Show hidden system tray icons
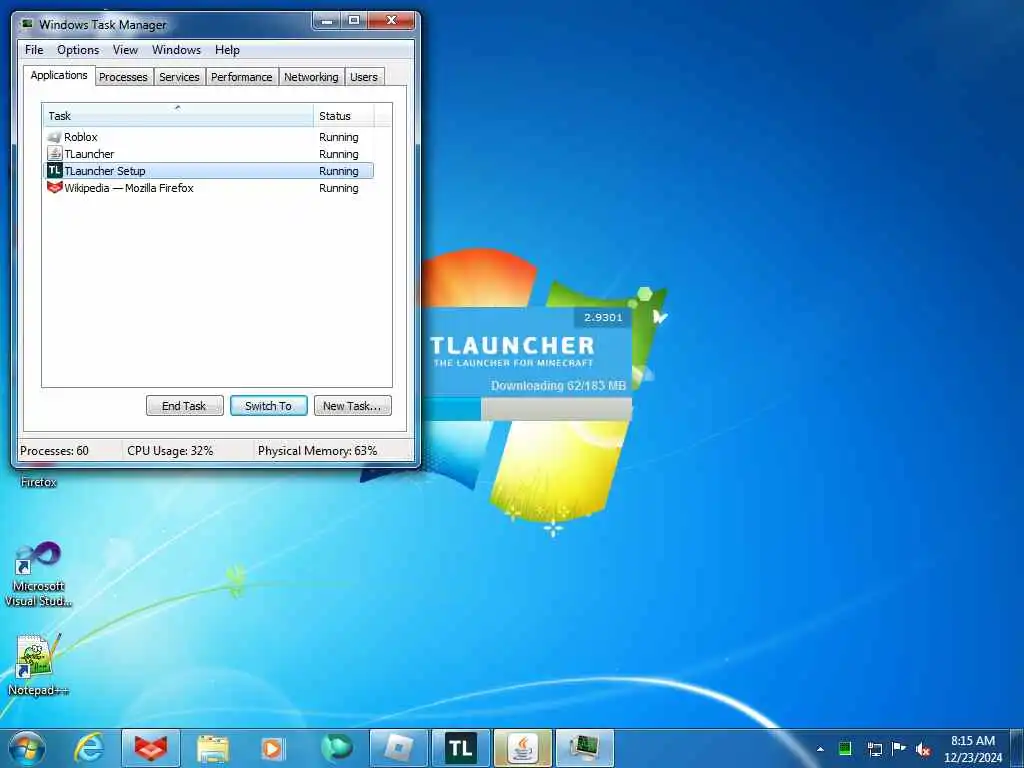The height and width of the screenshot is (768, 1024). click(820, 749)
